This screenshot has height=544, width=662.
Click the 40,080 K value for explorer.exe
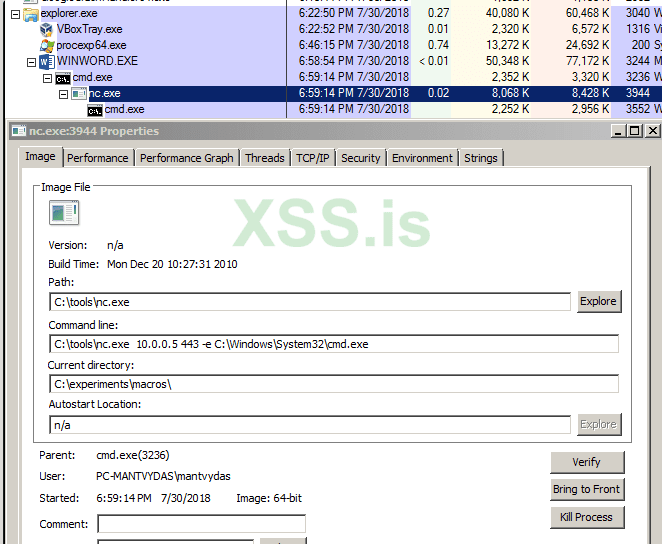507,13
